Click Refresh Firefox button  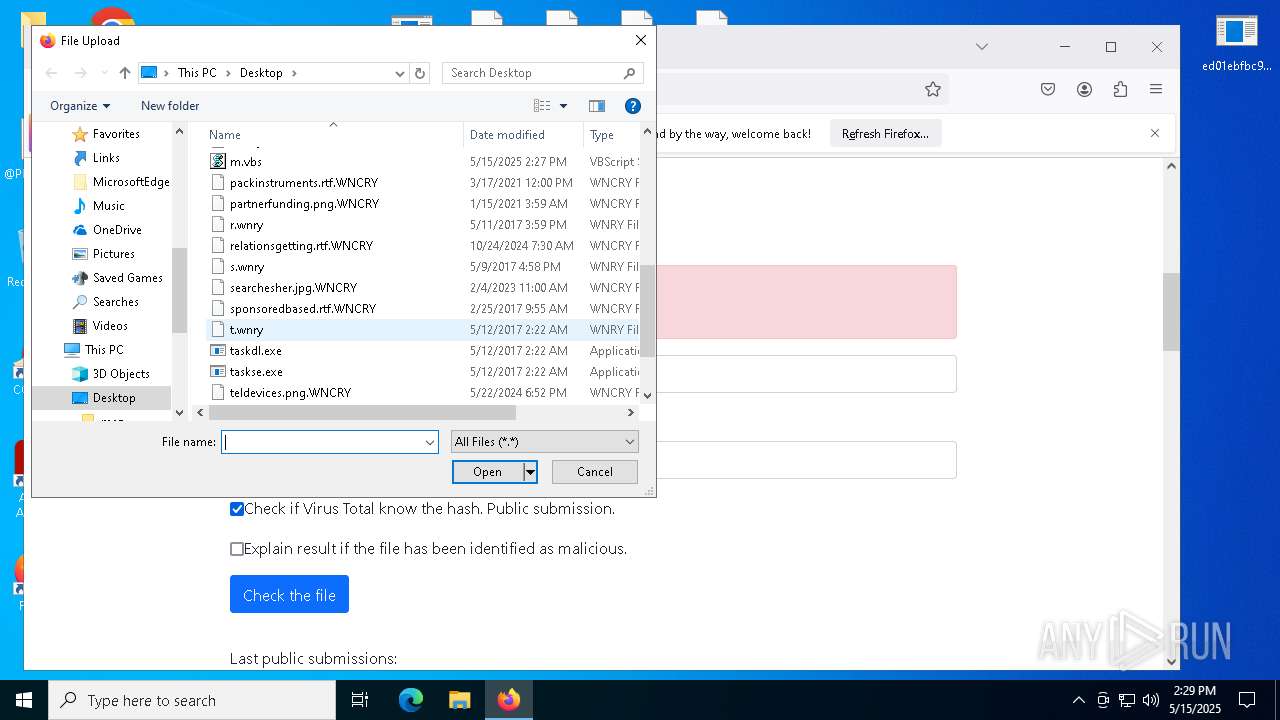tap(885, 134)
